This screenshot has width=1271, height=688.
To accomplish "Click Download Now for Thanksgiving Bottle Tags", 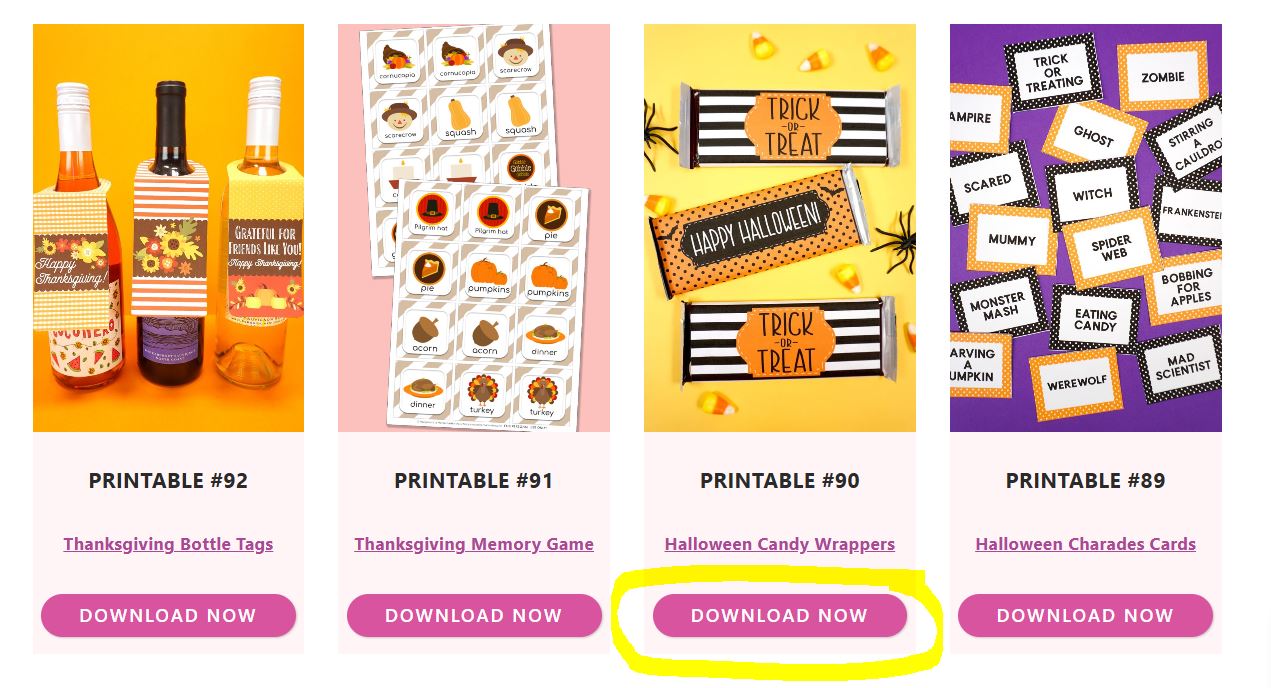I will (x=168, y=616).
